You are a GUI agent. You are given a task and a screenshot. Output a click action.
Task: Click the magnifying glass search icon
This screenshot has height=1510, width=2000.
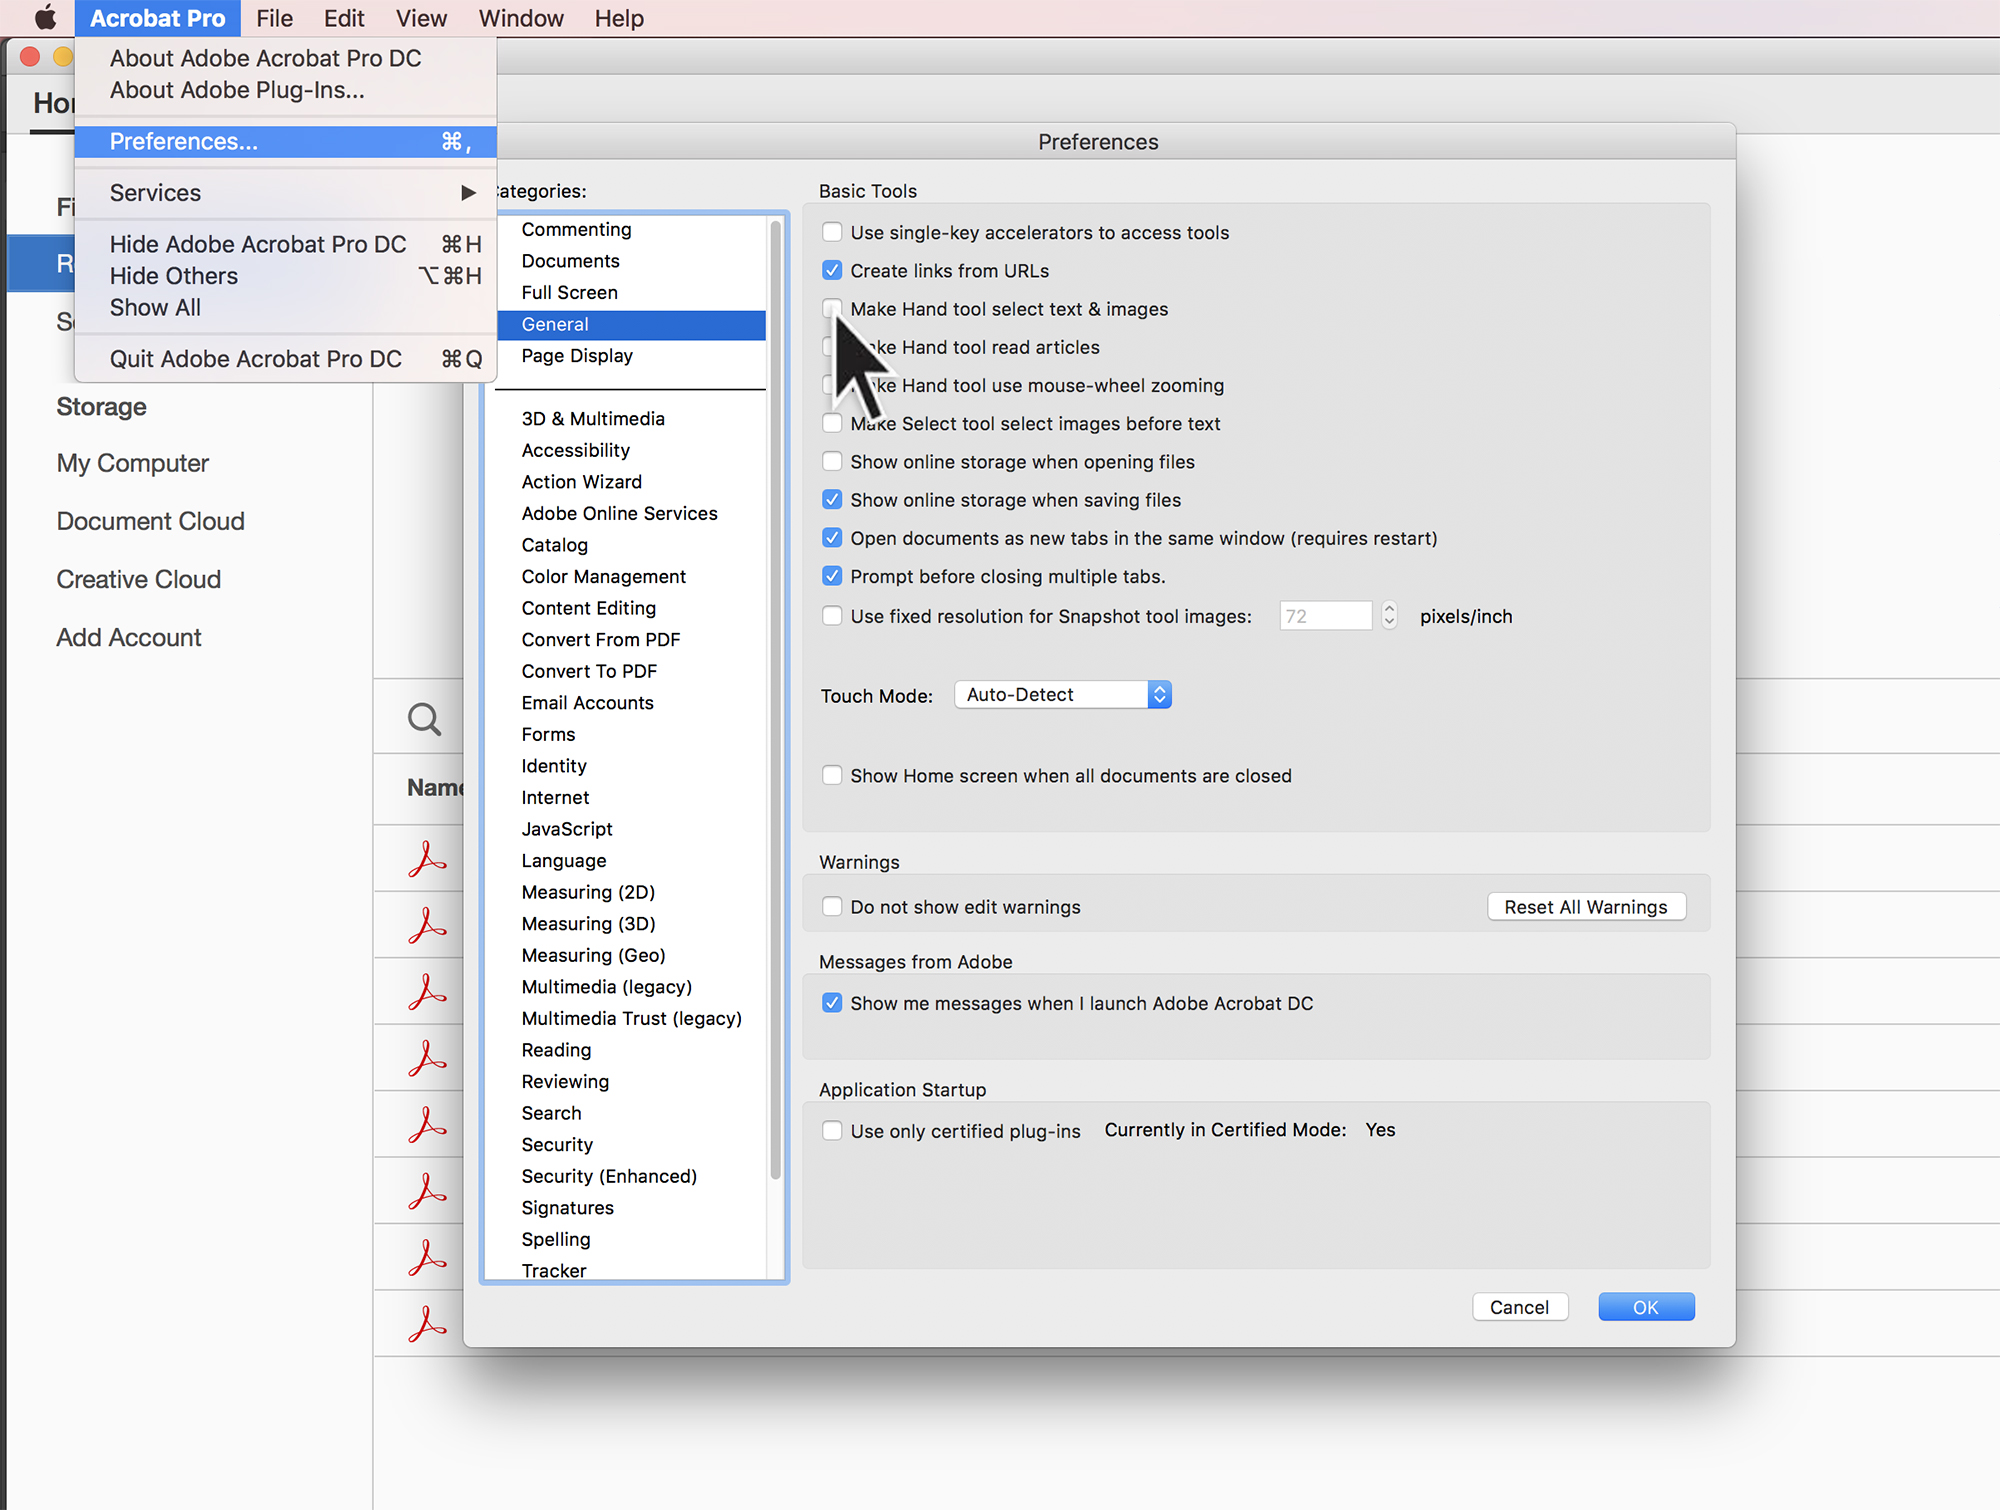(x=424, y=719)
